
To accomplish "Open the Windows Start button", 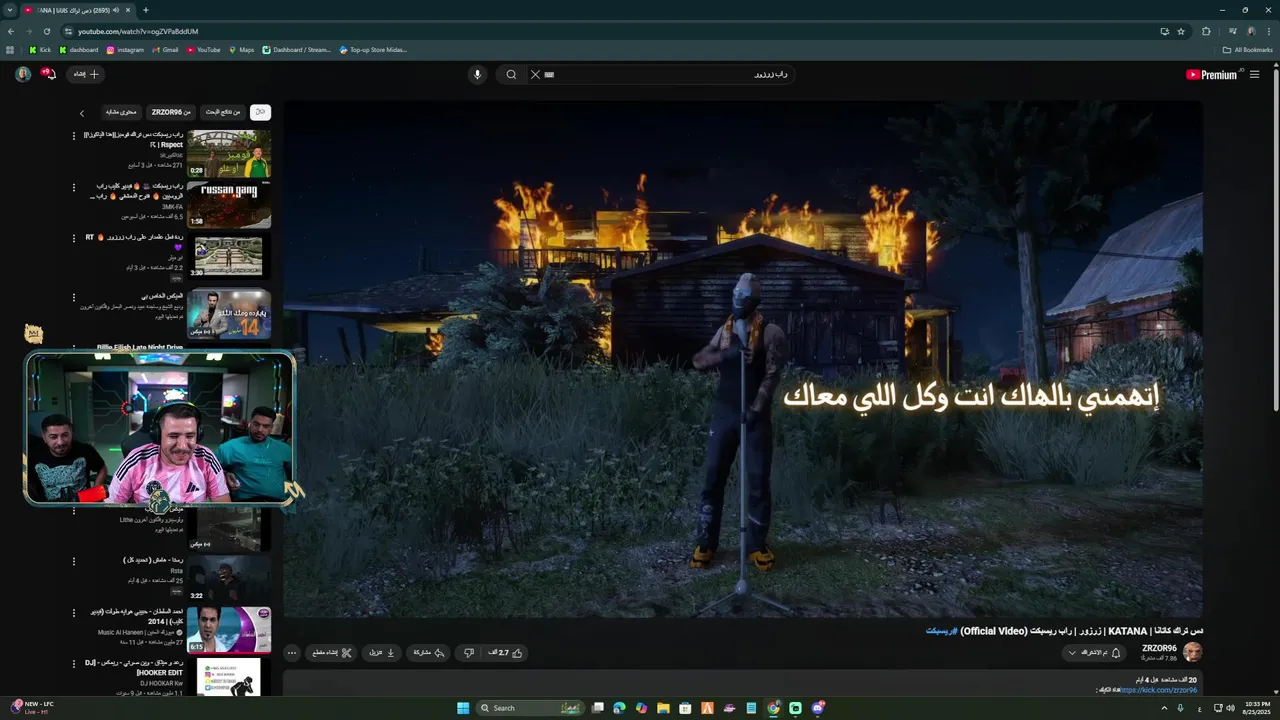I will pos(463,708).
